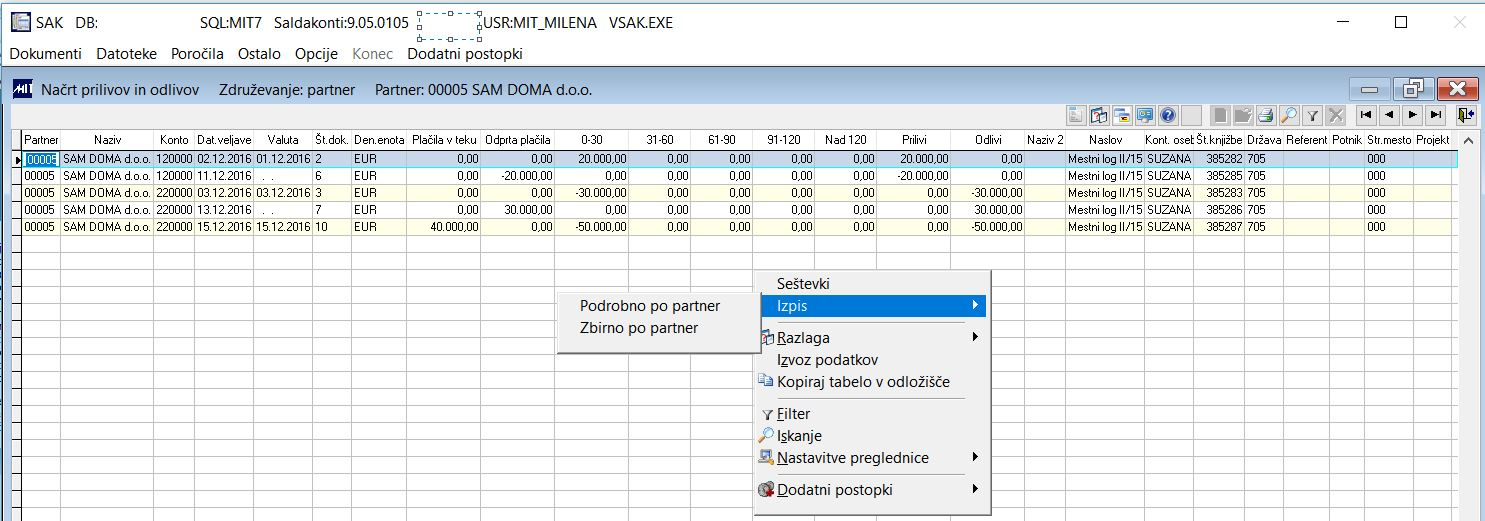This screenshot has width=1485, height=521.
Task: Open Dodatni postopki in the menu bar
Action: (465, 54)
